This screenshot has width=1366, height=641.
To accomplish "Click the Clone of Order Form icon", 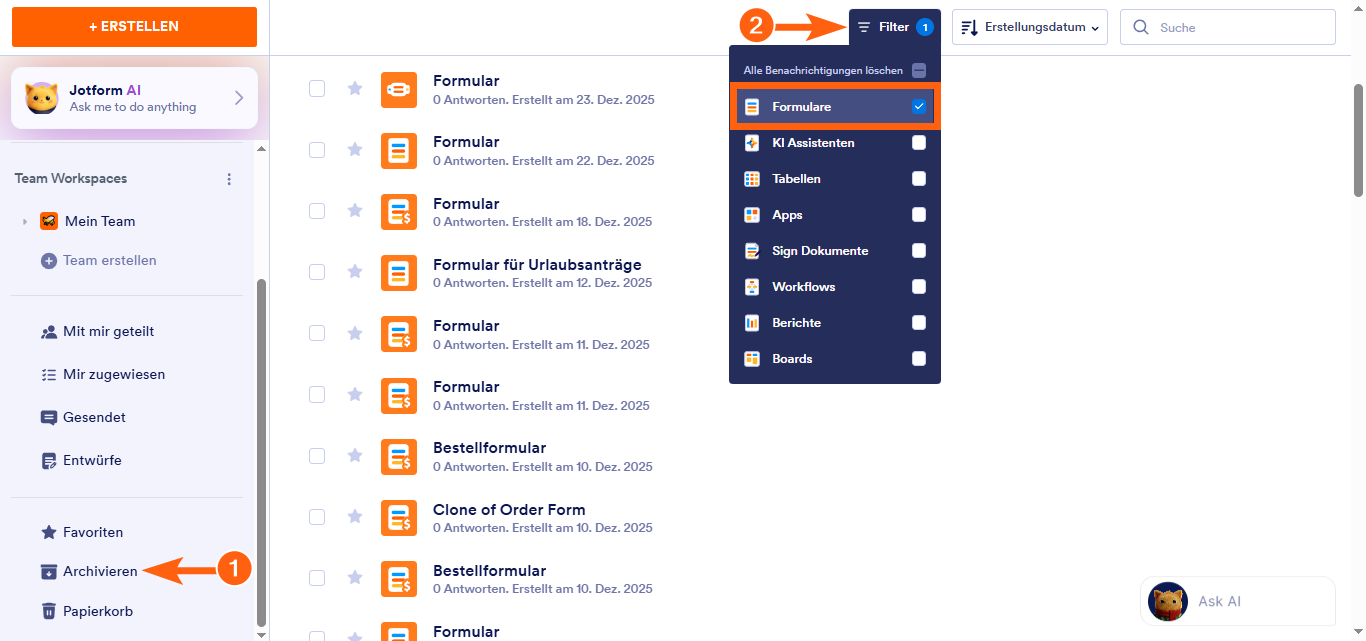I will click(399, 518).
